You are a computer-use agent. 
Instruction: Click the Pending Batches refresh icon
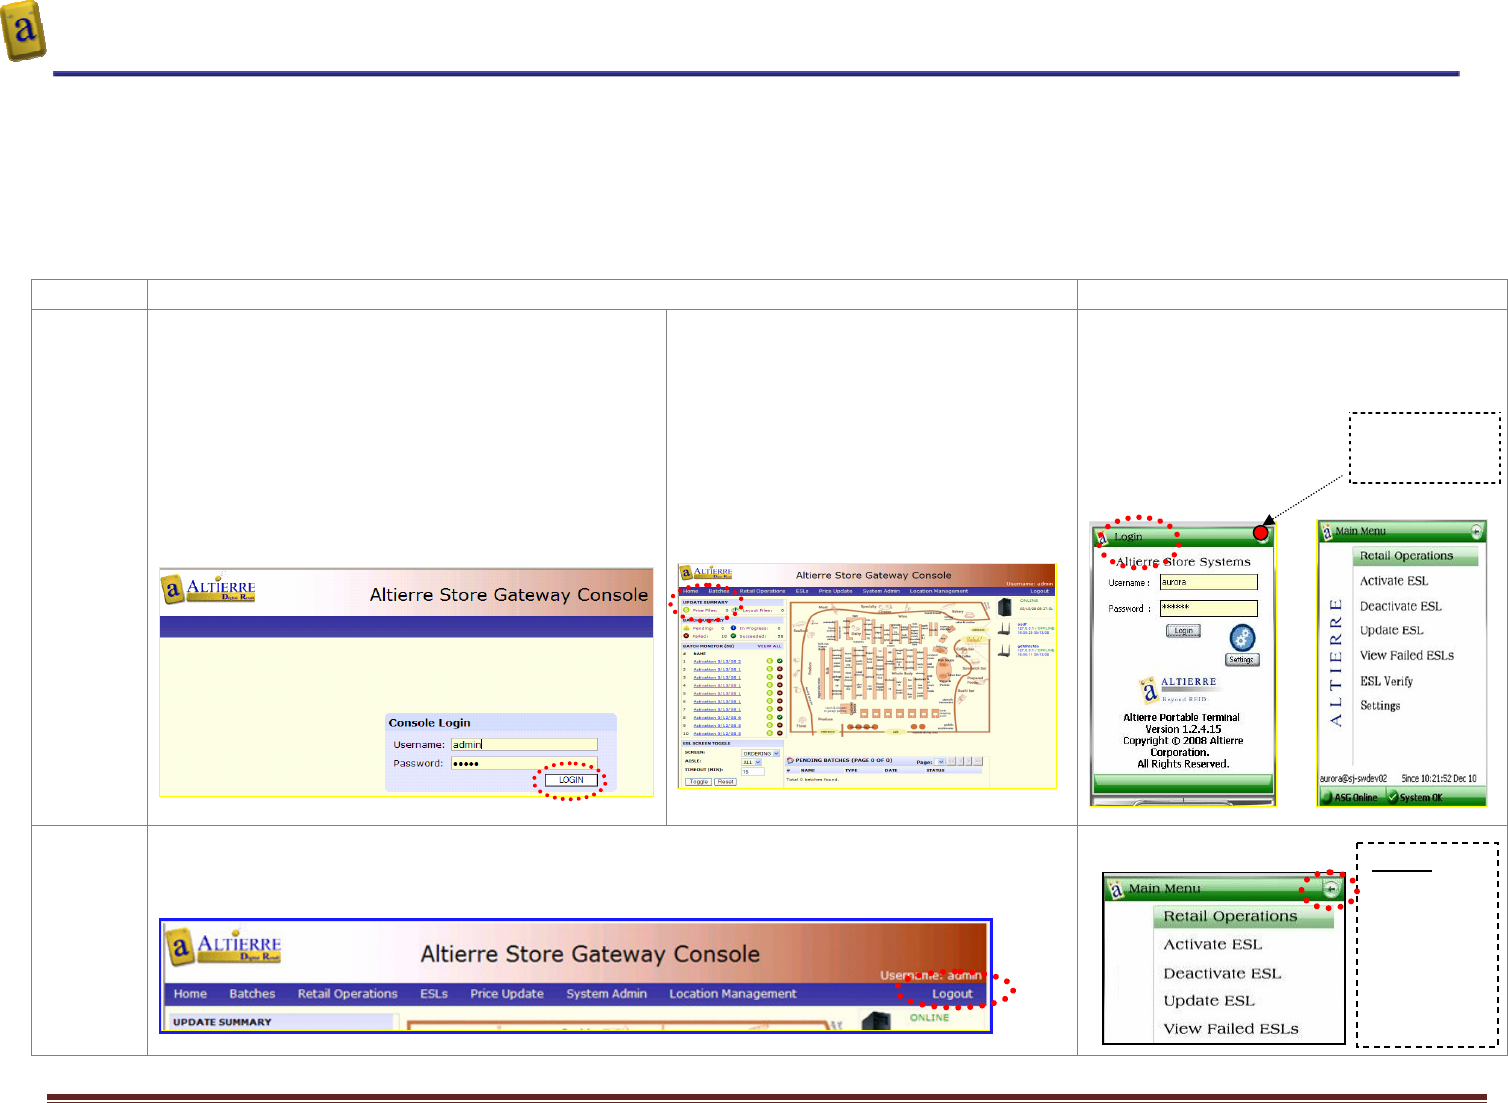[x=789, y=761]
